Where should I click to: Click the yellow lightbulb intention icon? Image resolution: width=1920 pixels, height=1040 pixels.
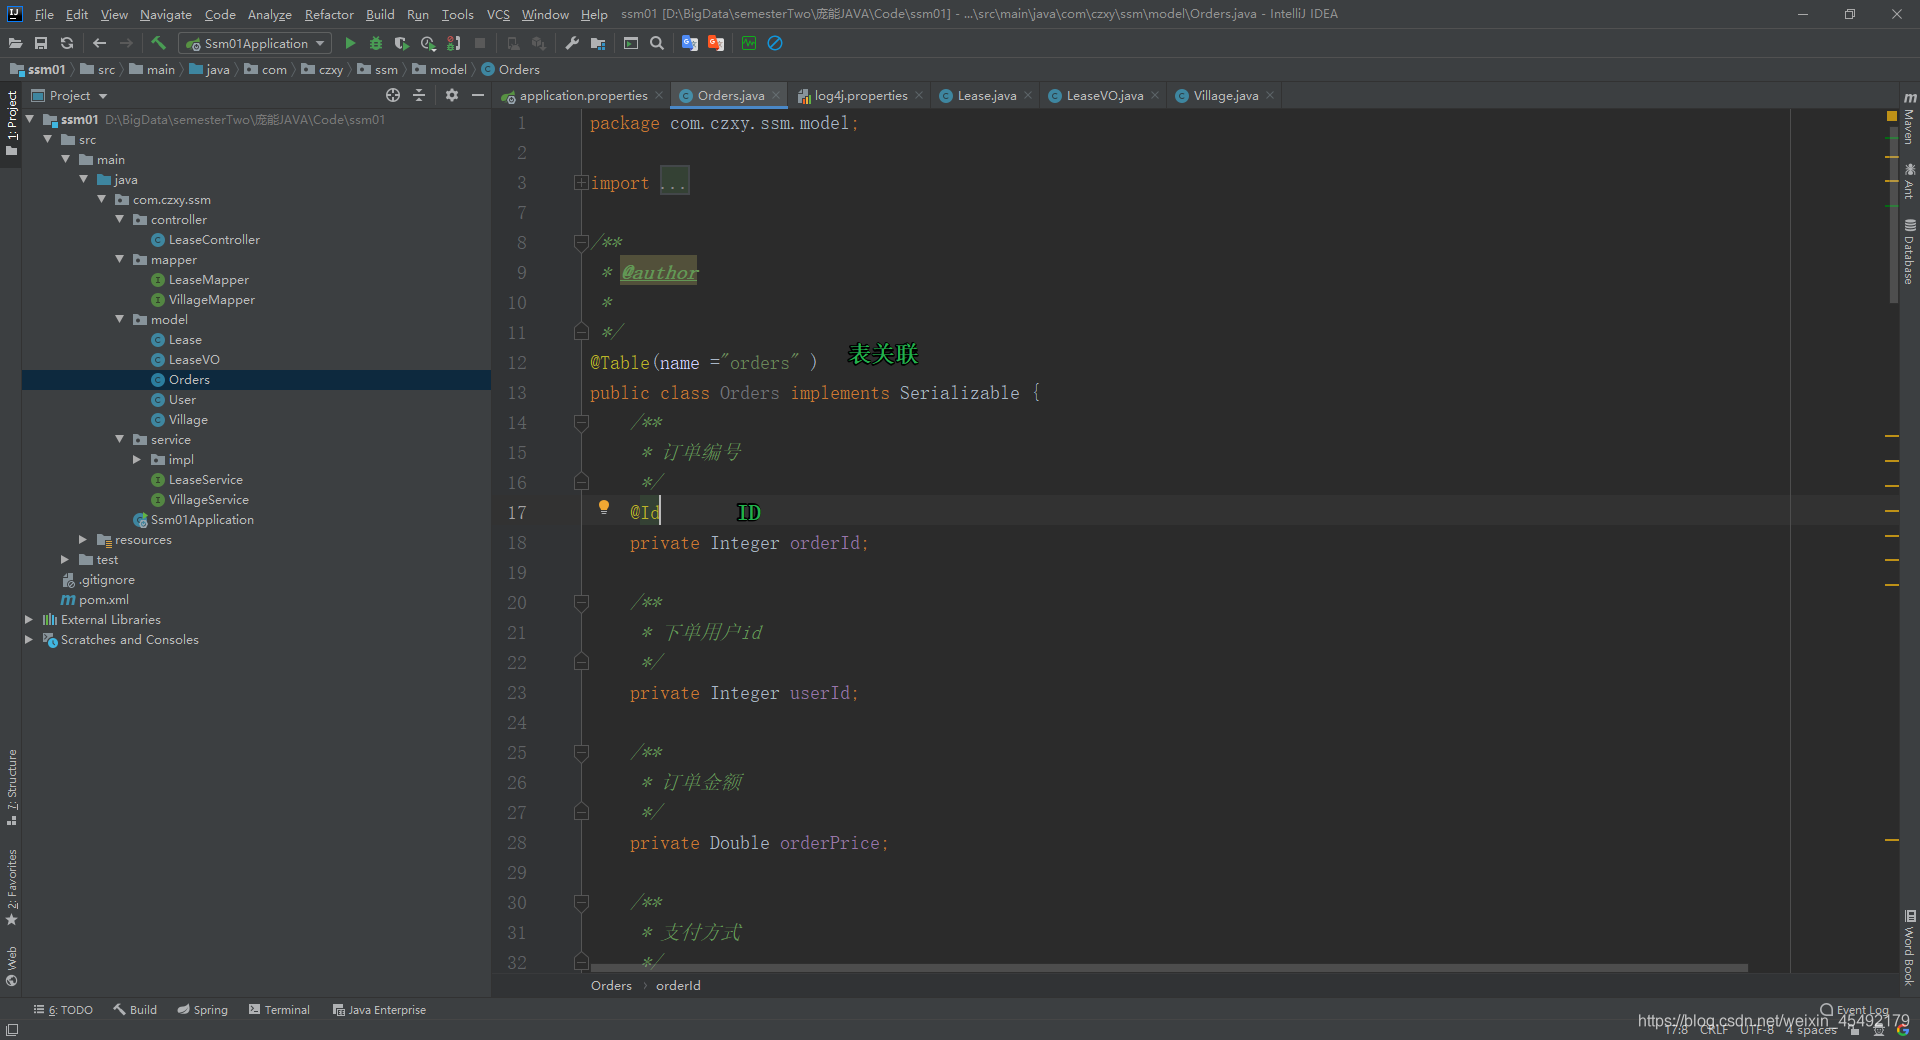pos(604,507)
